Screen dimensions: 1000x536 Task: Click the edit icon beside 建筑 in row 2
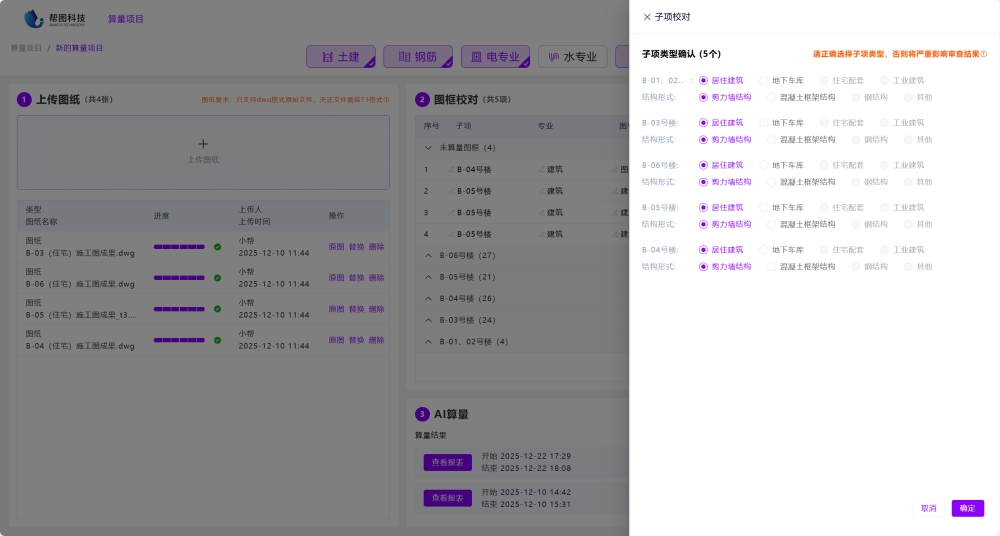541,191
